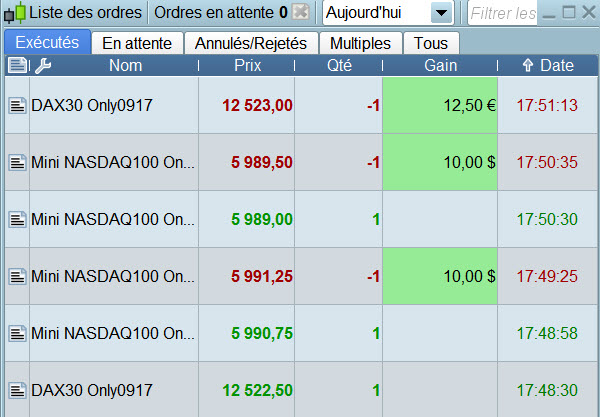Open order details icon for DAX30 12 522,50 row

click(18, 390)
